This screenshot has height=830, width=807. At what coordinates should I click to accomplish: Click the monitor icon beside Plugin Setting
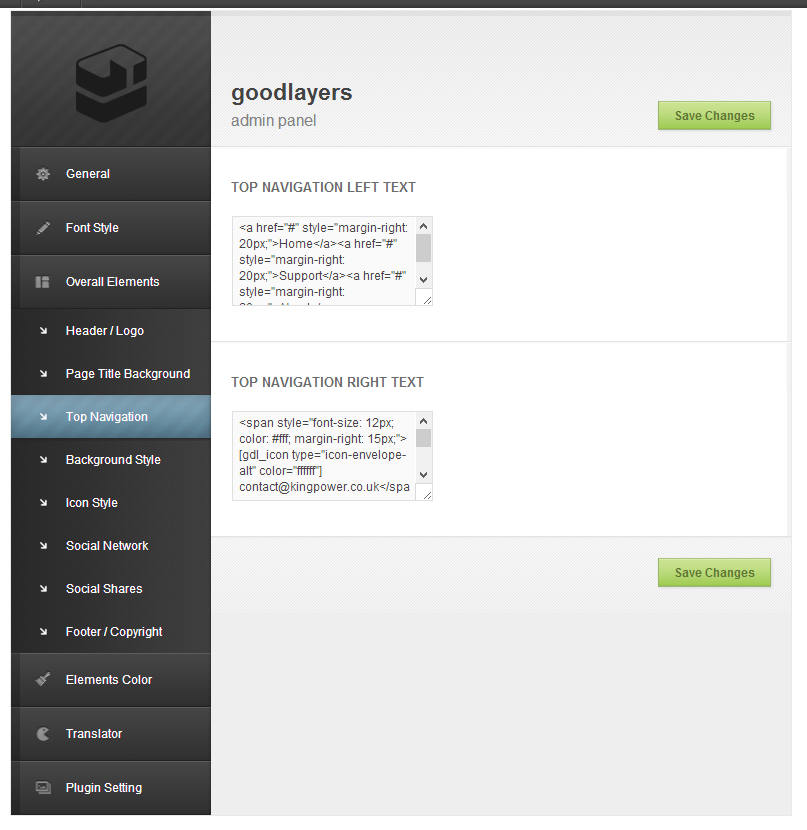[x=43, y=788]
